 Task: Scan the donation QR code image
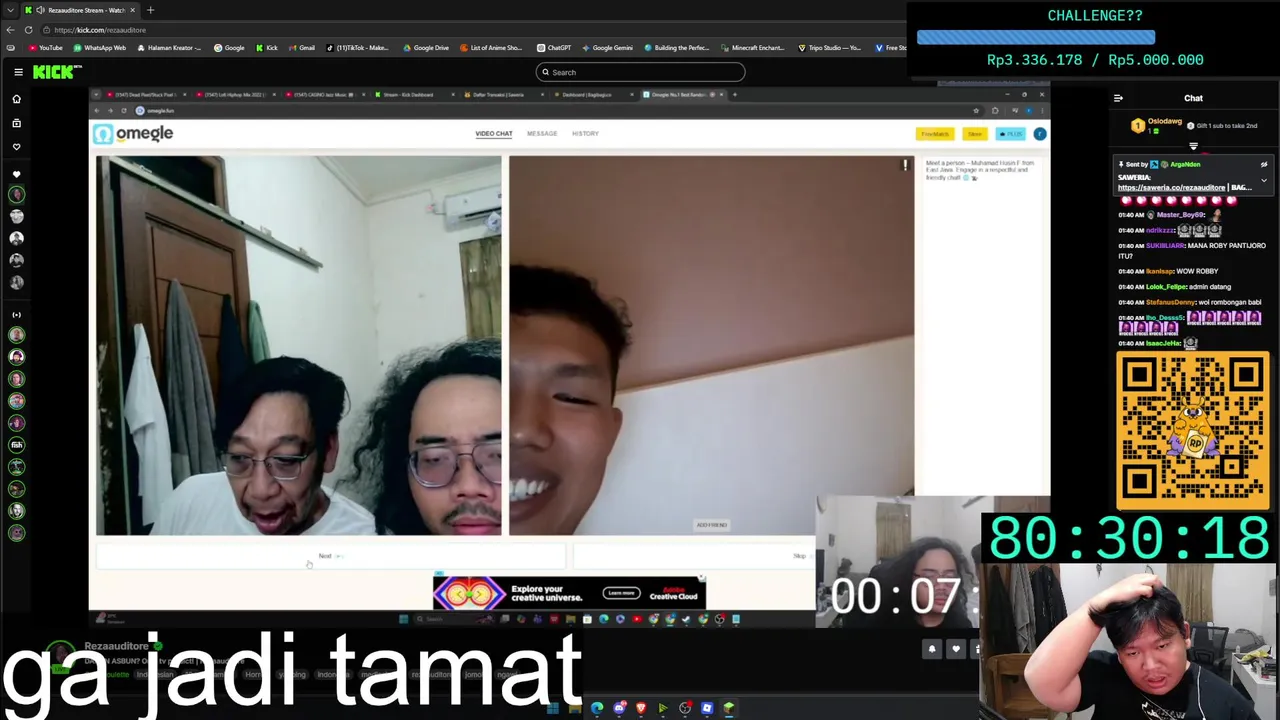point(1193,431)
